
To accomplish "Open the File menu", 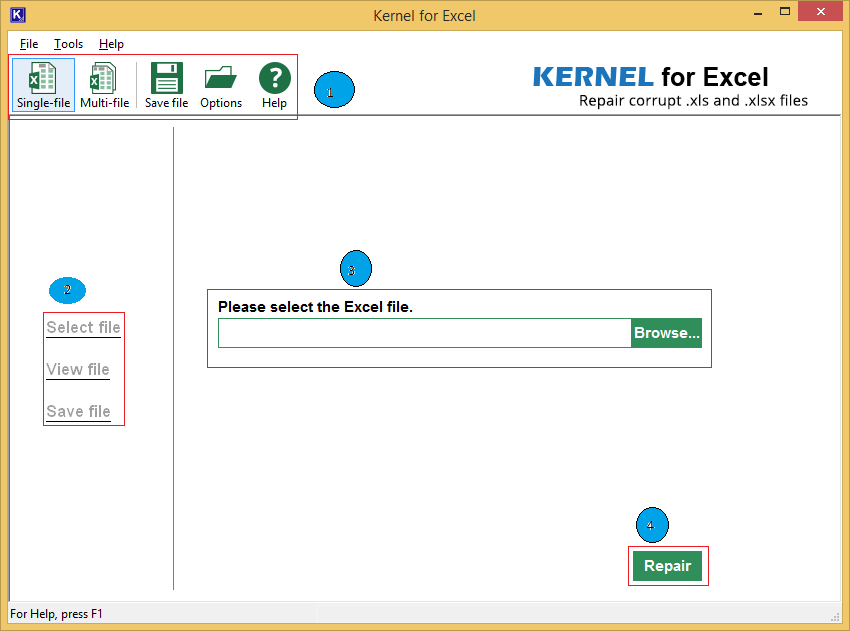I will [29, 44].
